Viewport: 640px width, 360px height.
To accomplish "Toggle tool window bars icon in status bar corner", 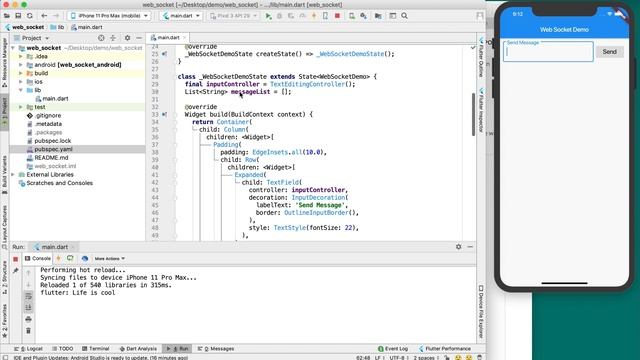I will pos(5,358).
